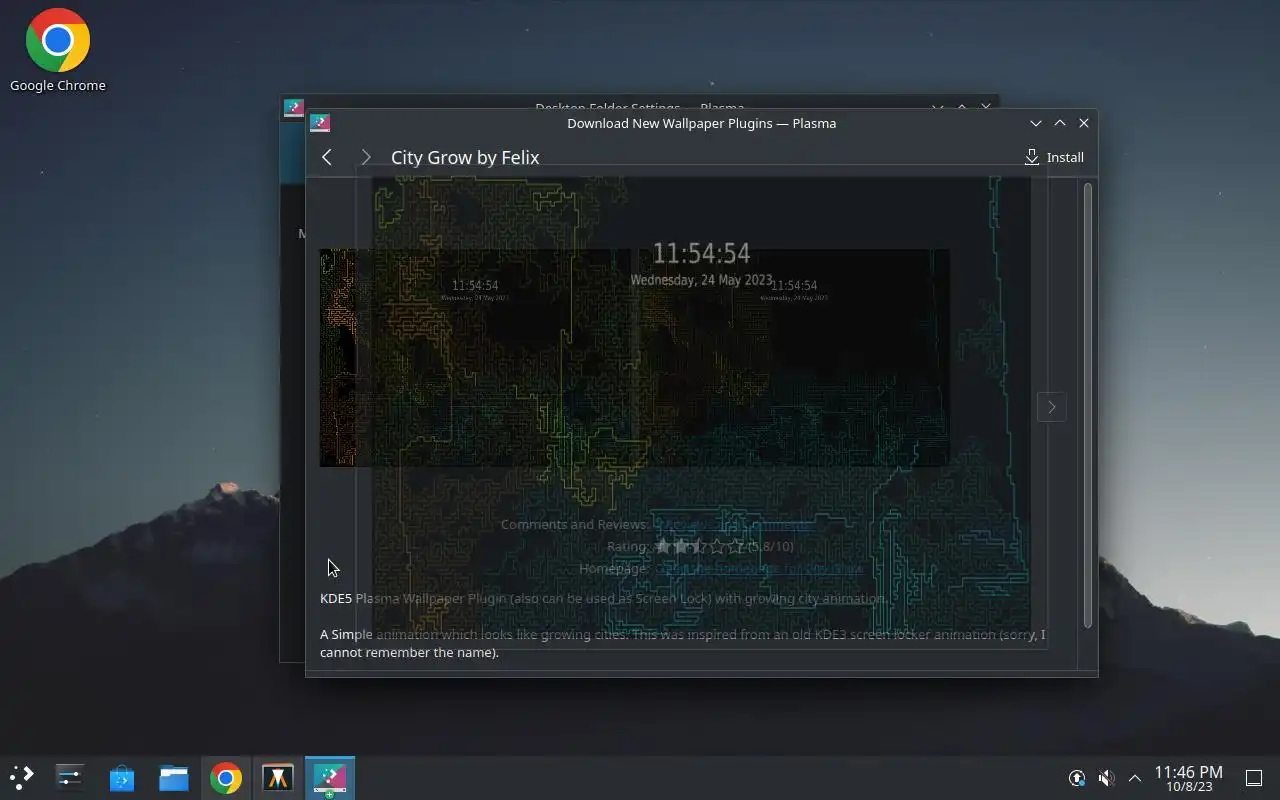Viewport: 1280px width, 800px height.
Task: Close the Desktop Folder Settings window behind
Action: [986, 105]
